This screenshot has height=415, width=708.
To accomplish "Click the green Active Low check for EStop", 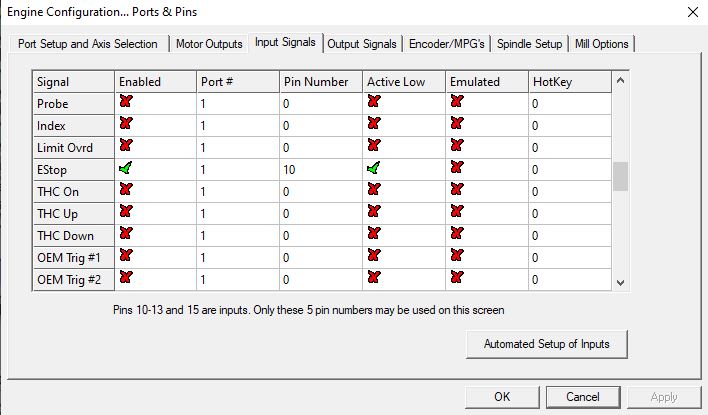I will tap(374, 168).
